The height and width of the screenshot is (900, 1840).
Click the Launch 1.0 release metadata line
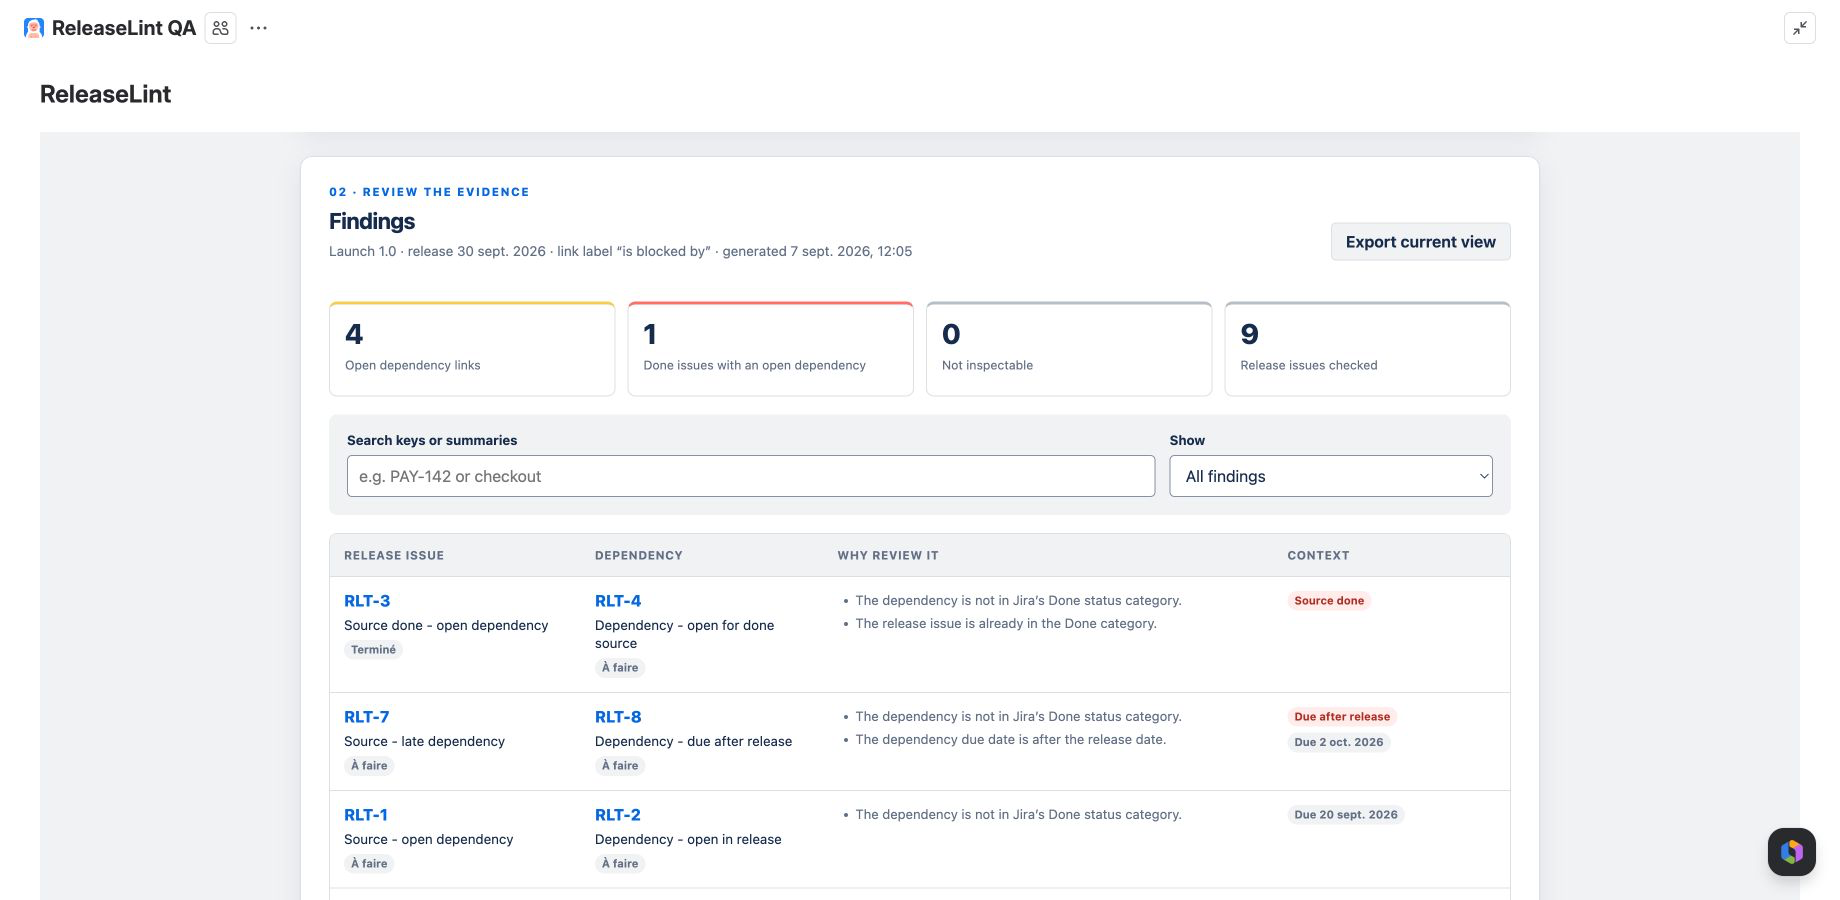click(x=620, y=252)
